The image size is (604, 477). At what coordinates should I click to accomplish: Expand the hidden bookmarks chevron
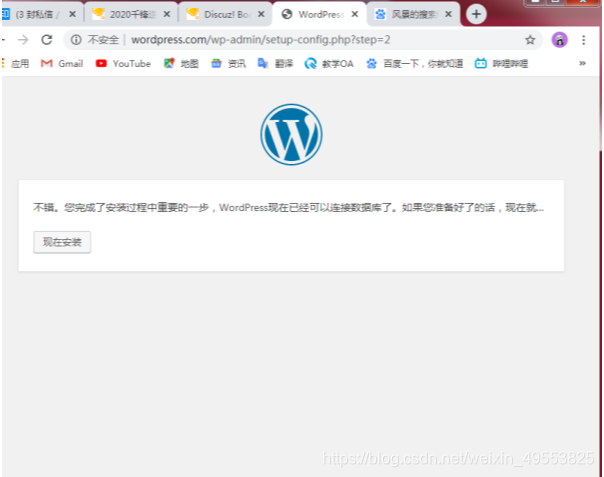pyautogui.click(x=582, y=63)
